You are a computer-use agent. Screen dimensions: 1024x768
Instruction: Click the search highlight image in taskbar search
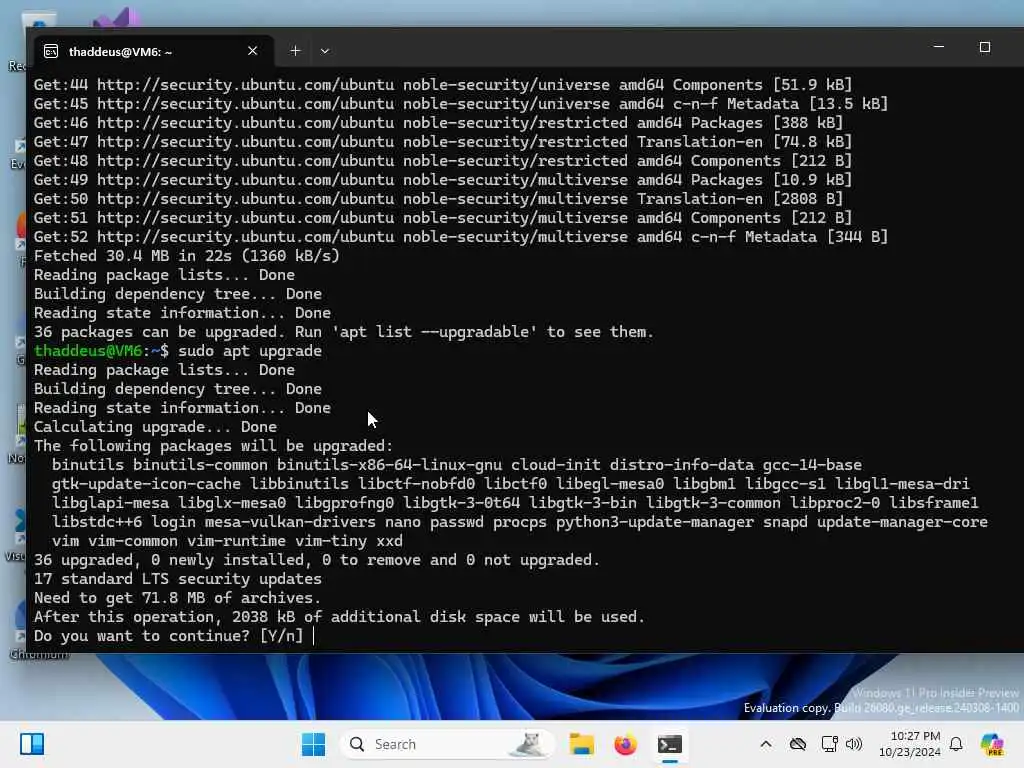[529, 744]
